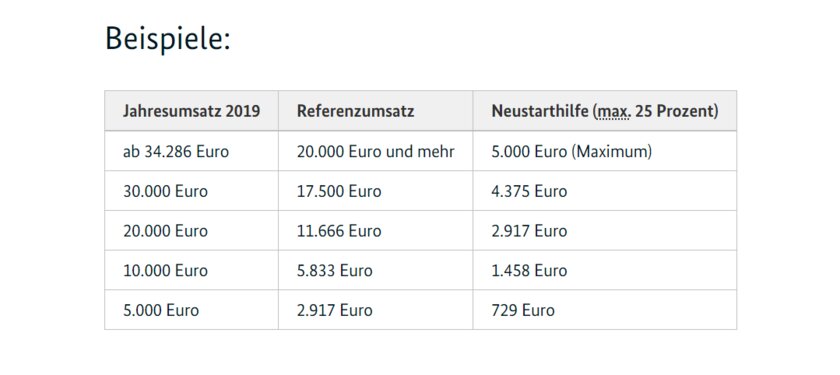Click the Referenzumsatz column header

click(376, 111)
